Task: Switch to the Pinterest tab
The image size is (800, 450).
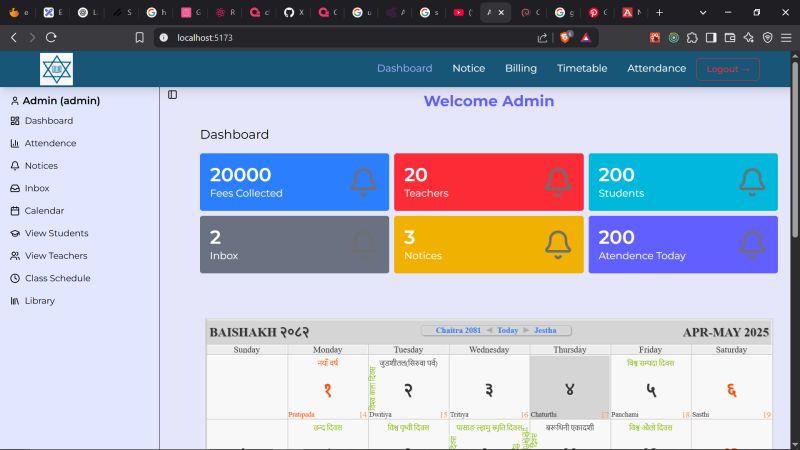Action: pyautogui.click(x=598, y=13)
